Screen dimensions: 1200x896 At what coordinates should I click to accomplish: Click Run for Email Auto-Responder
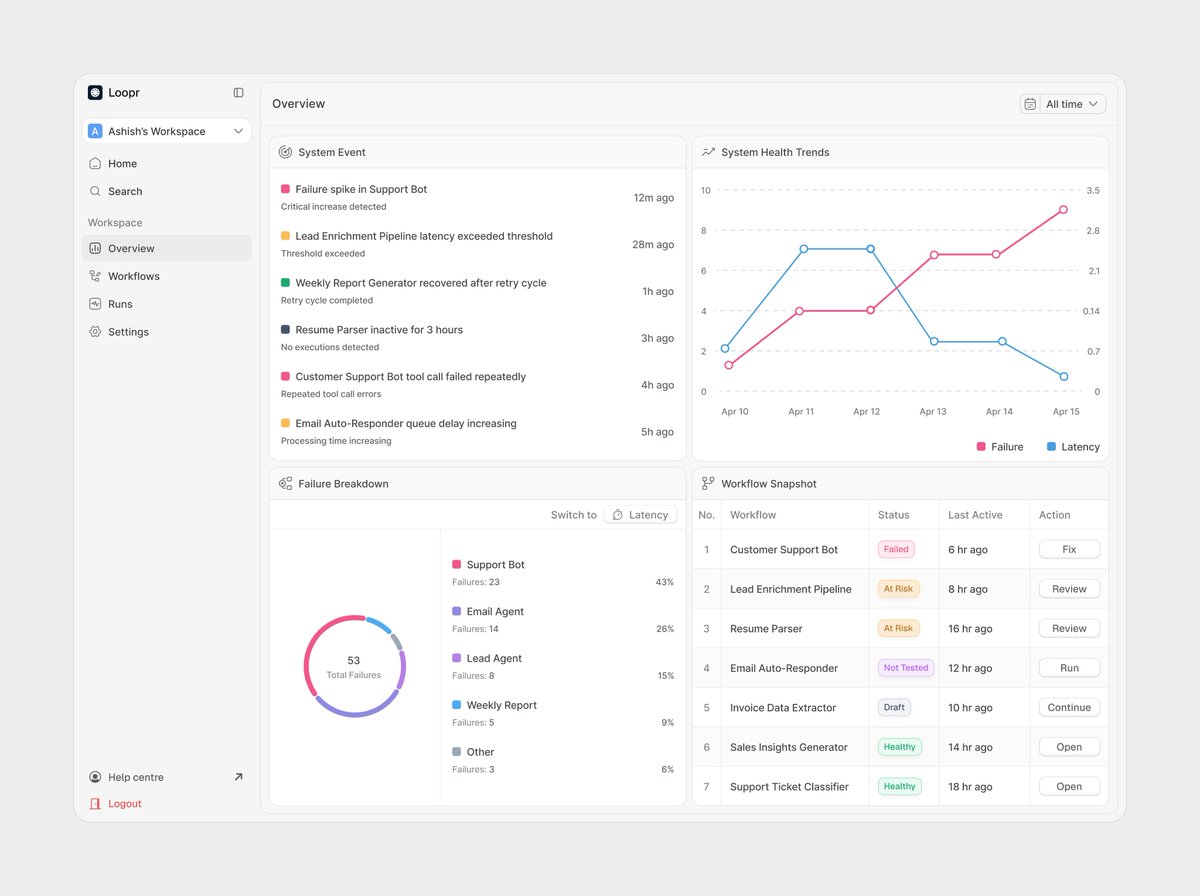[x=1069, y=668]
